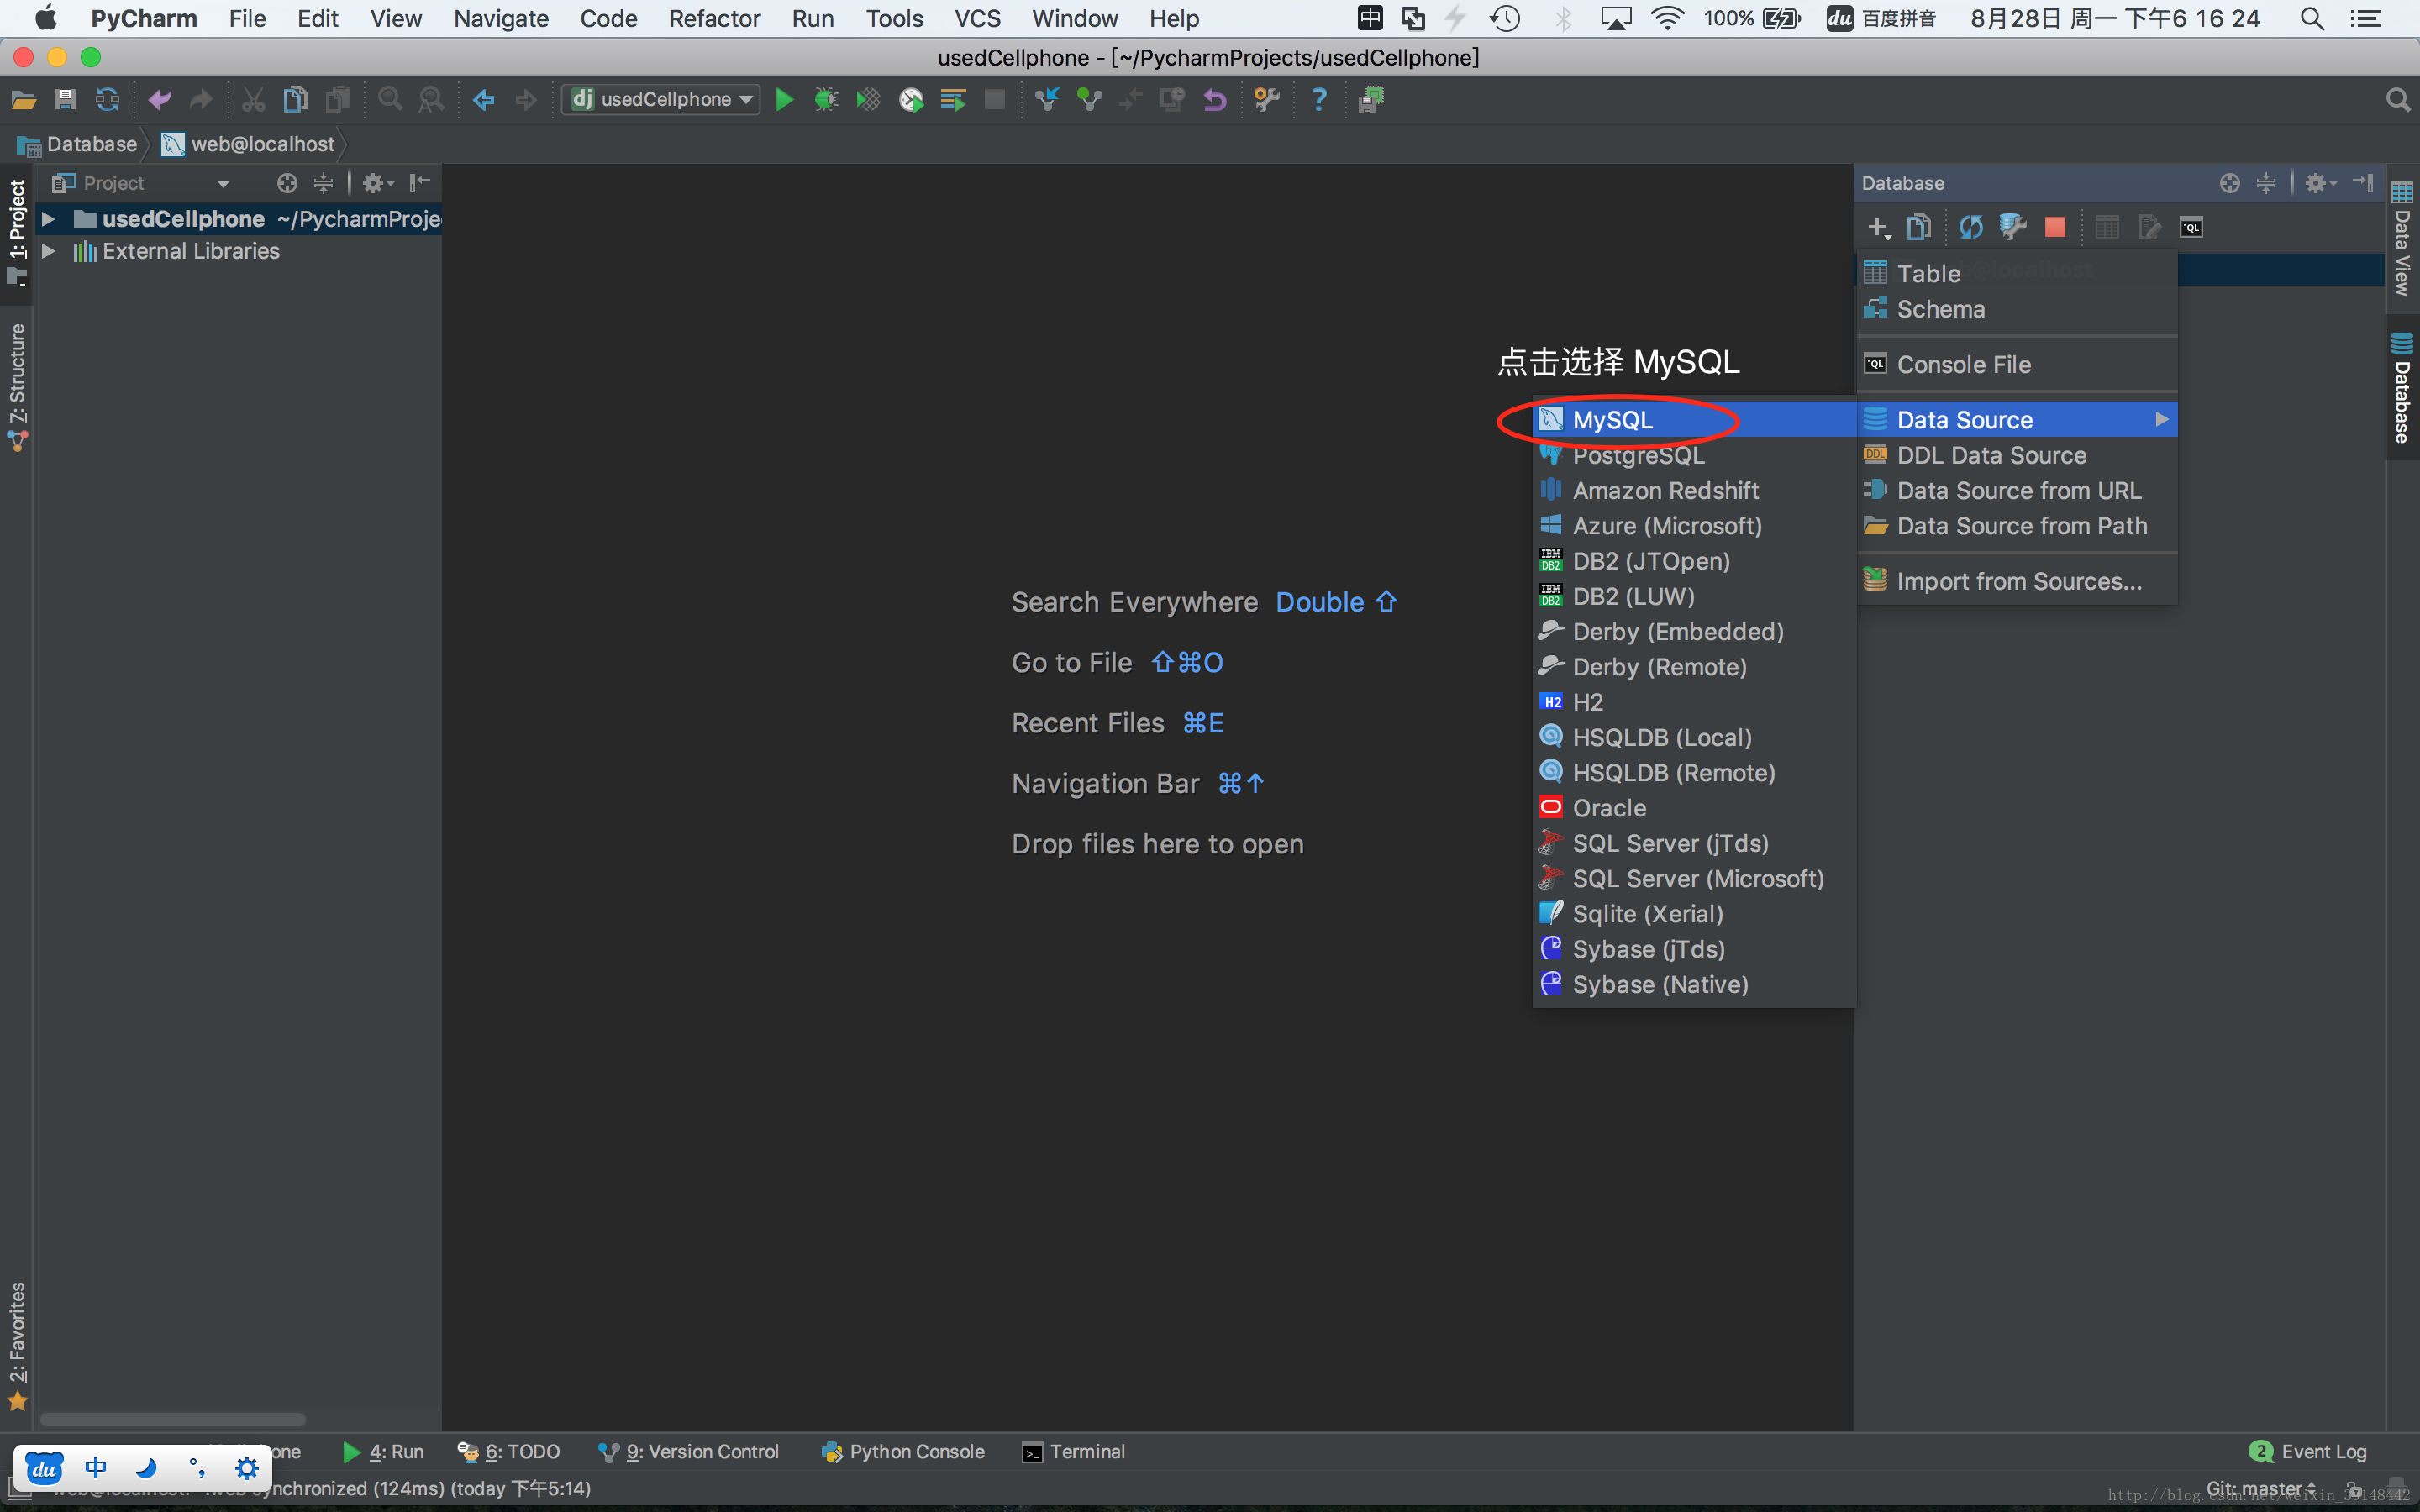Screen dimensions: 2420x1512
Task: Select Data Source from URL
Action: pos(2017,490)
